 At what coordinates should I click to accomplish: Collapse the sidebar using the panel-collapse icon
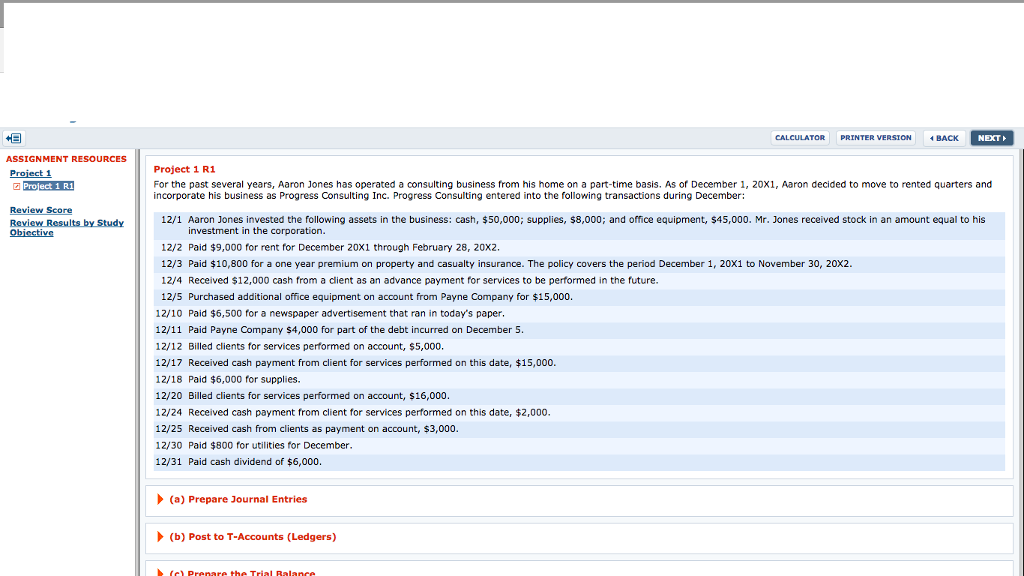pos(13,137)
